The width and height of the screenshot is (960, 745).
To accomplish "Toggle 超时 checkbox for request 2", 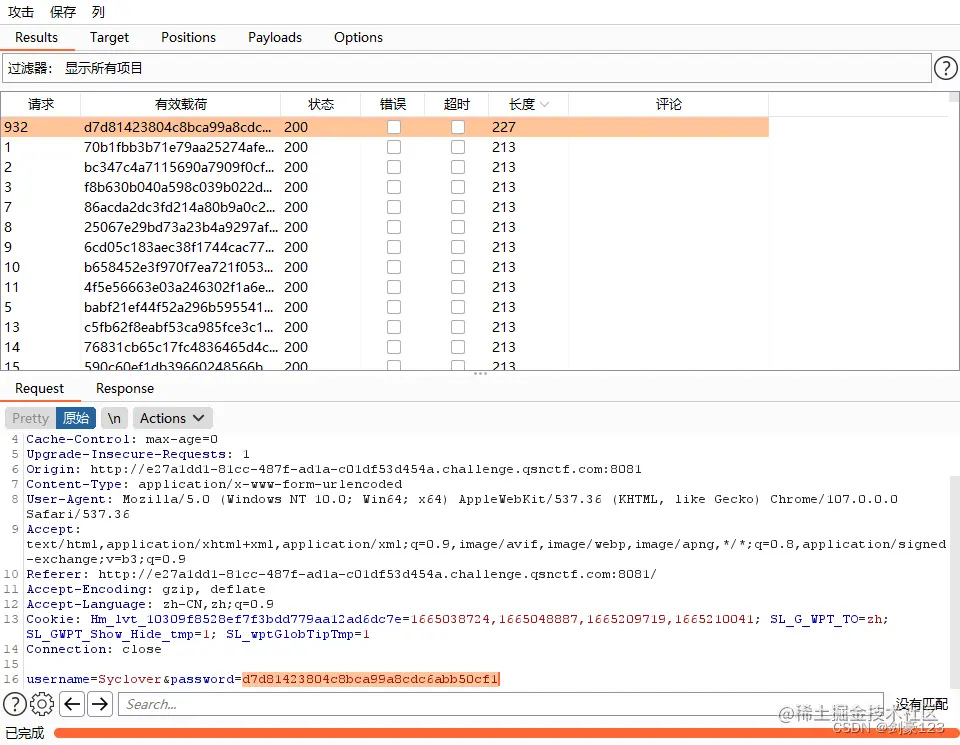I will click(x=457, y=167).
